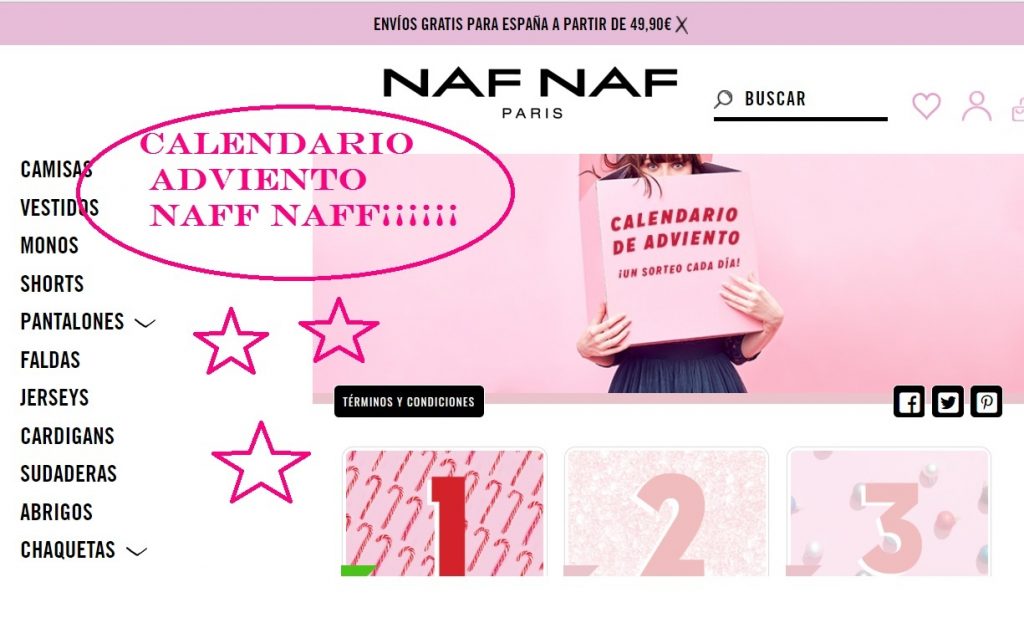Open the shopping bag icon

click(x=1017, y=109)
